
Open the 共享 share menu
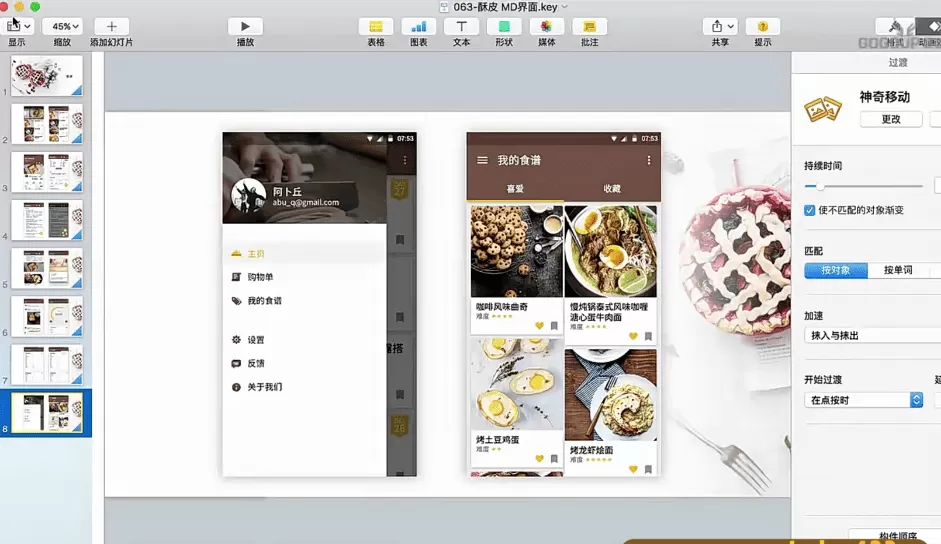tap(720, 26)
